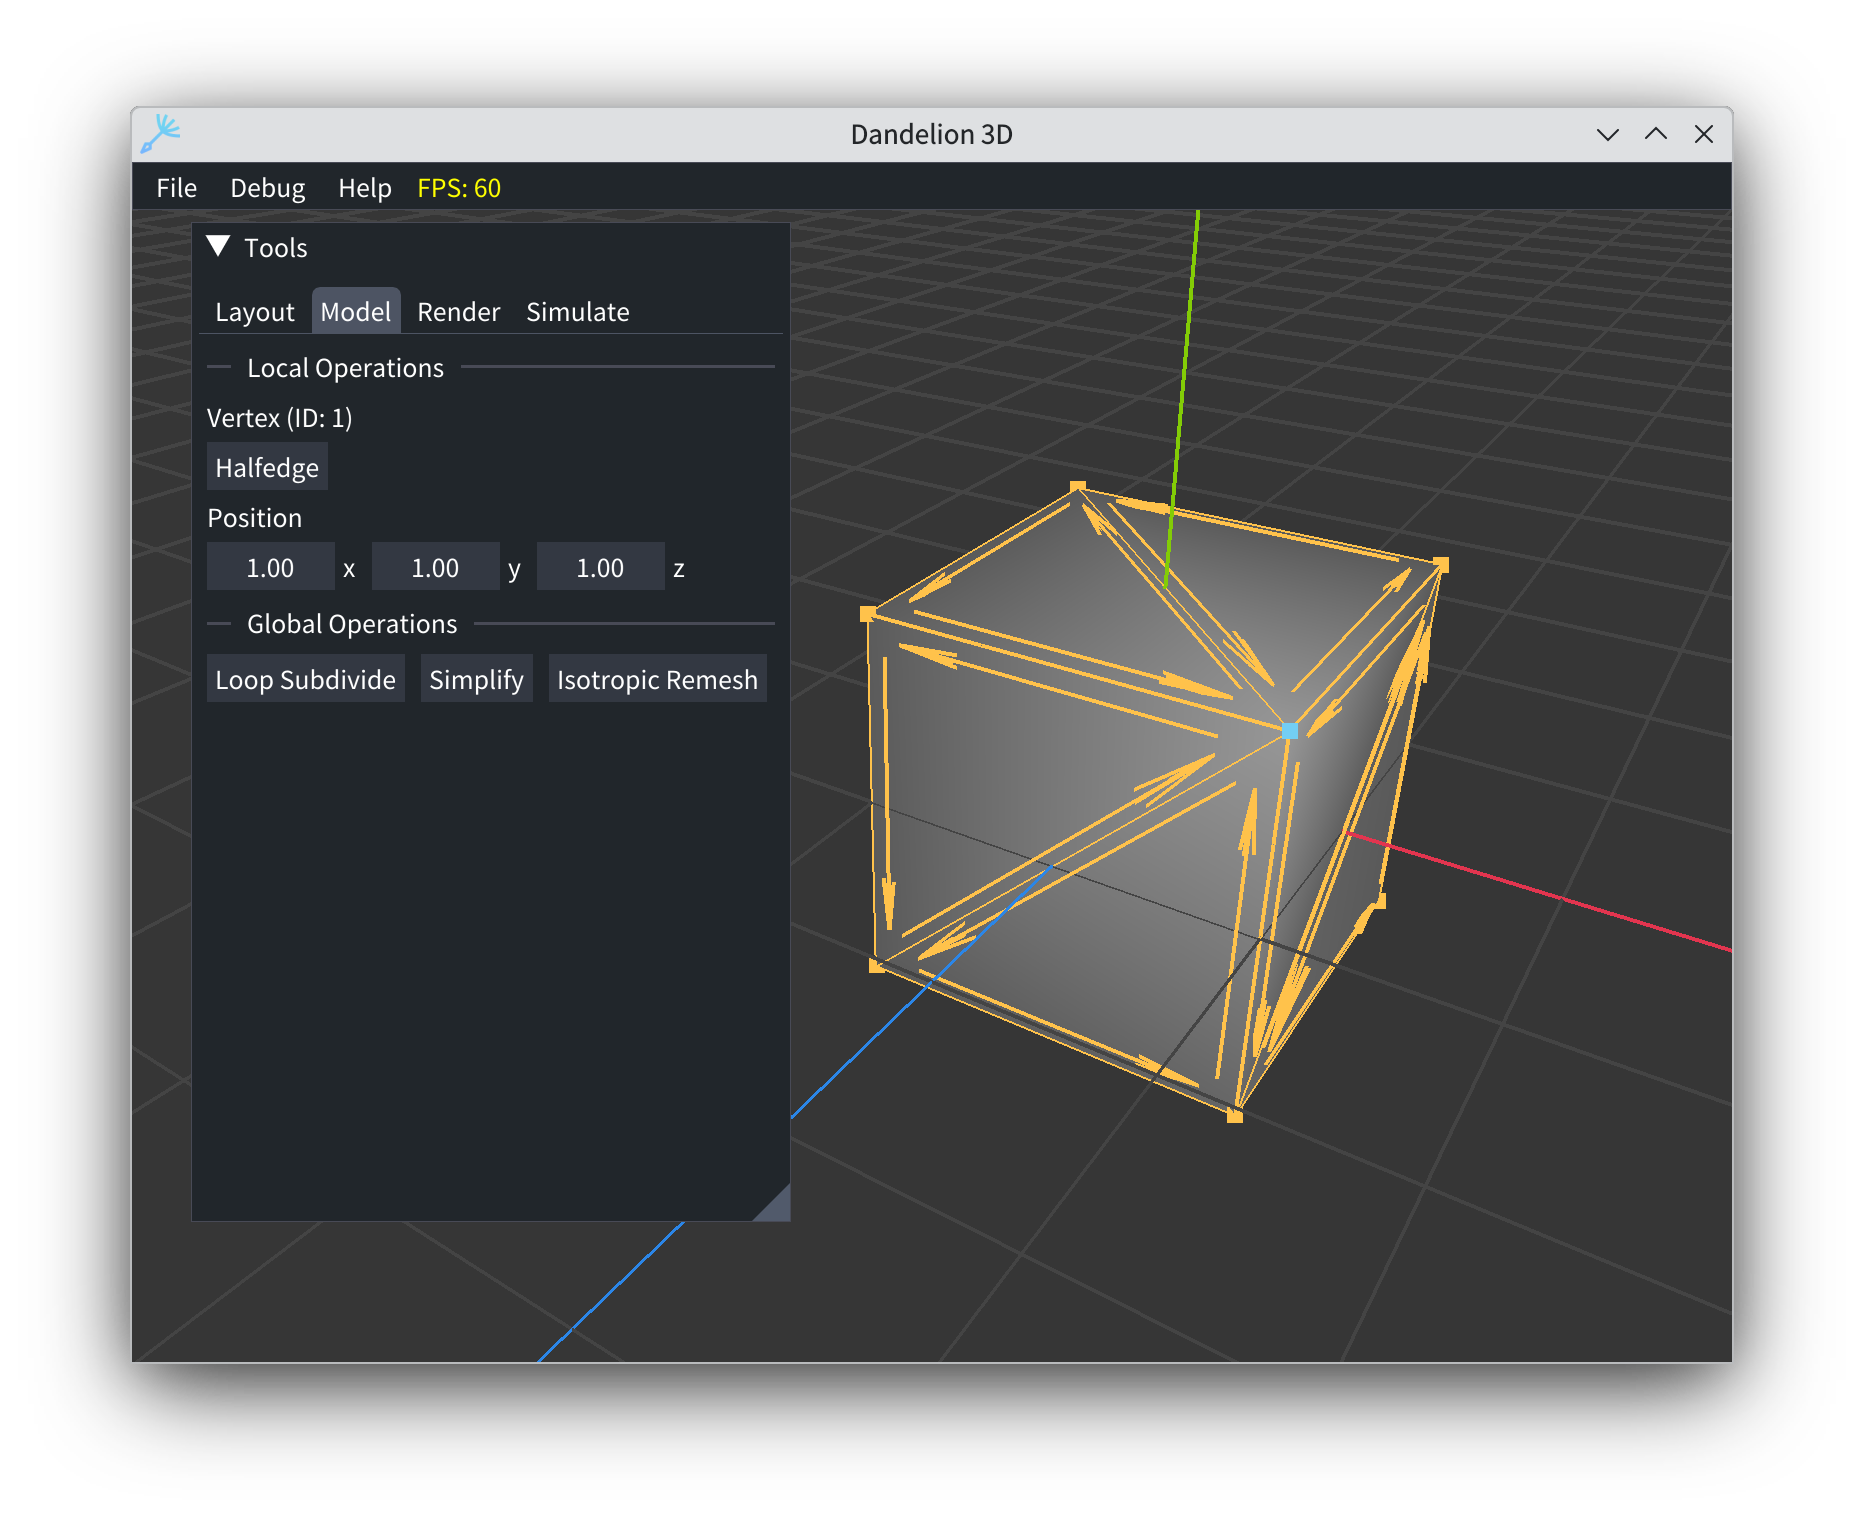Click the Dandelion app logo icon
Viewport: 1864px width, 1518px height.
pyautogui.click(x=160, y=134)
